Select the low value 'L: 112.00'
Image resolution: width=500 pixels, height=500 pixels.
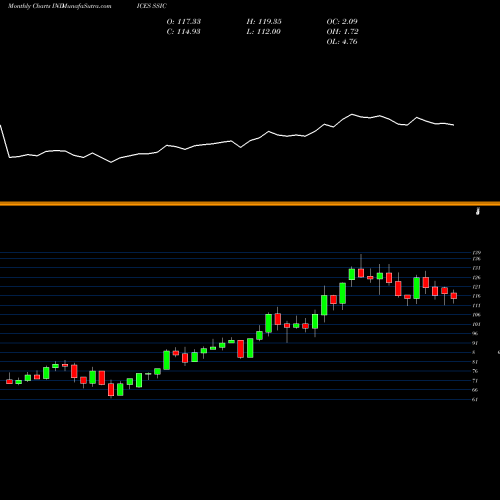(x=264, y=32)
